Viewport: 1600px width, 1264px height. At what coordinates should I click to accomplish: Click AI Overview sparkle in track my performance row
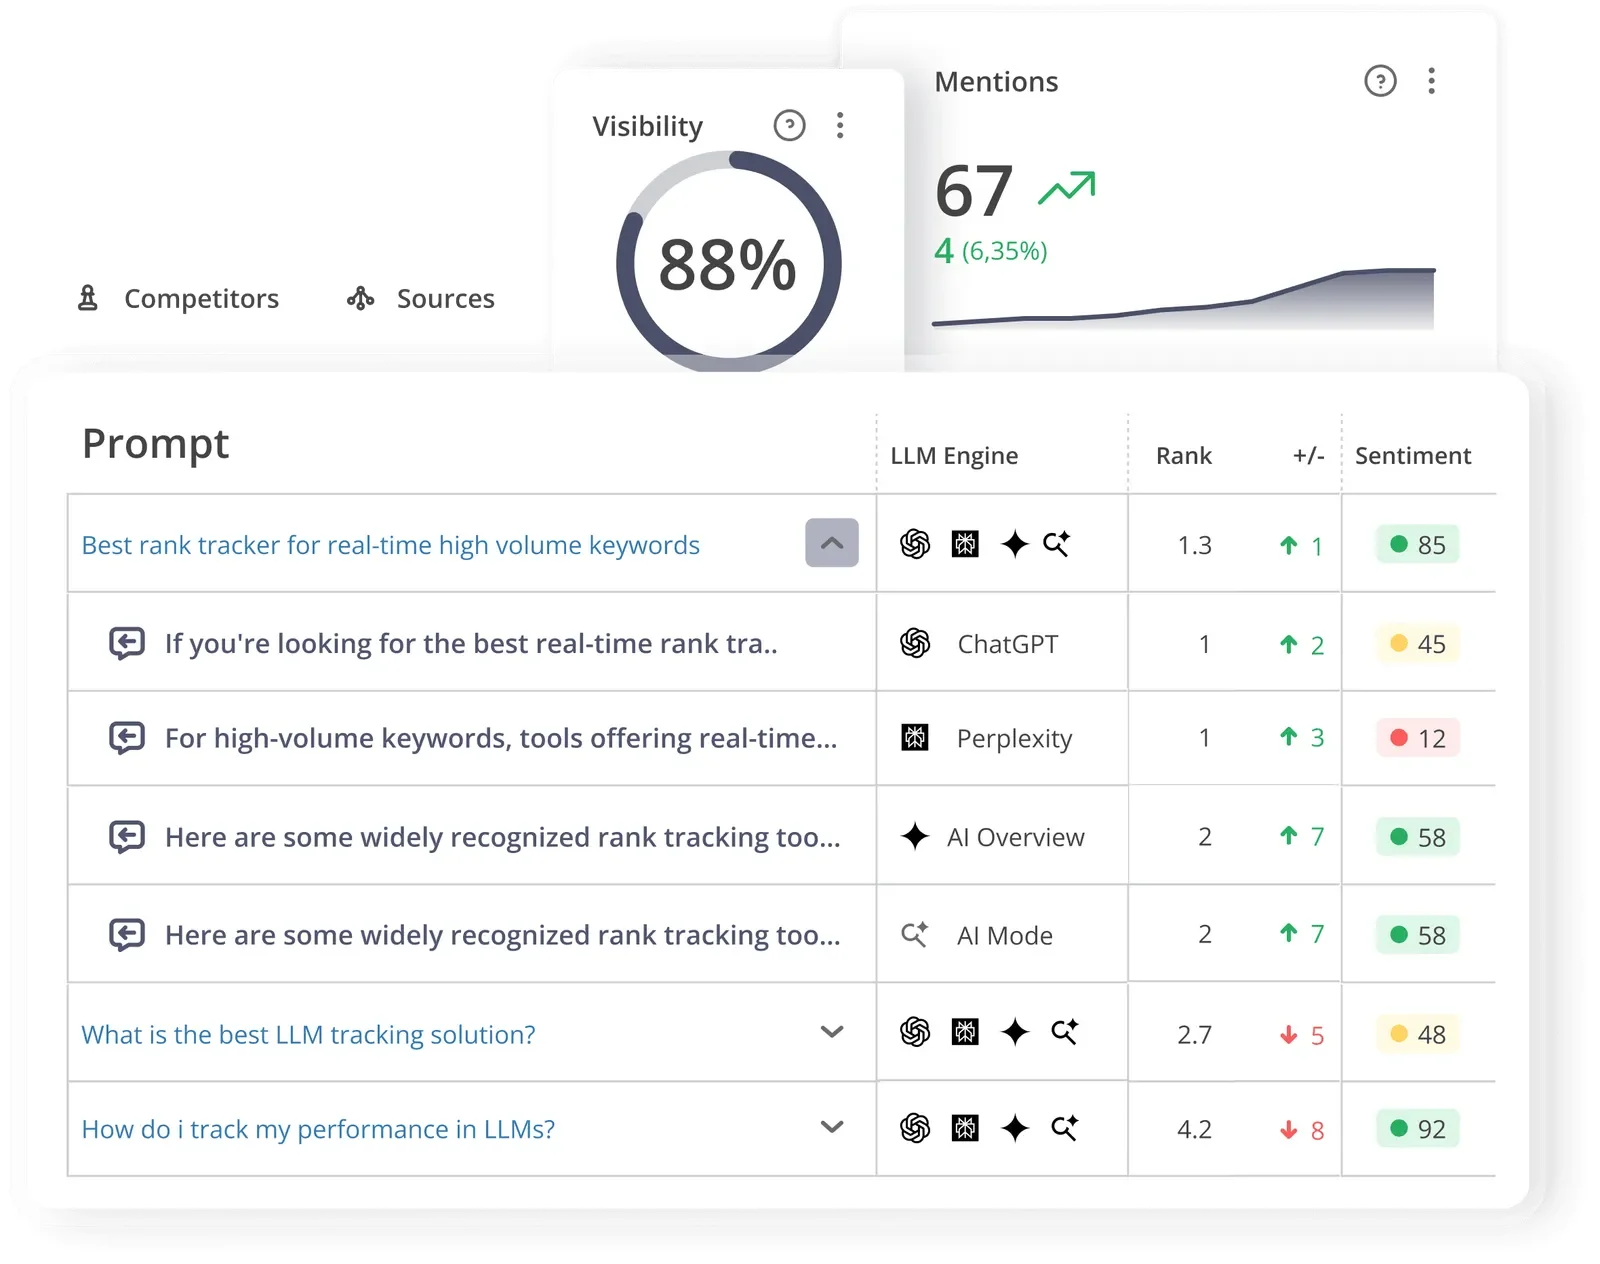click(x=1015, y=1128)
